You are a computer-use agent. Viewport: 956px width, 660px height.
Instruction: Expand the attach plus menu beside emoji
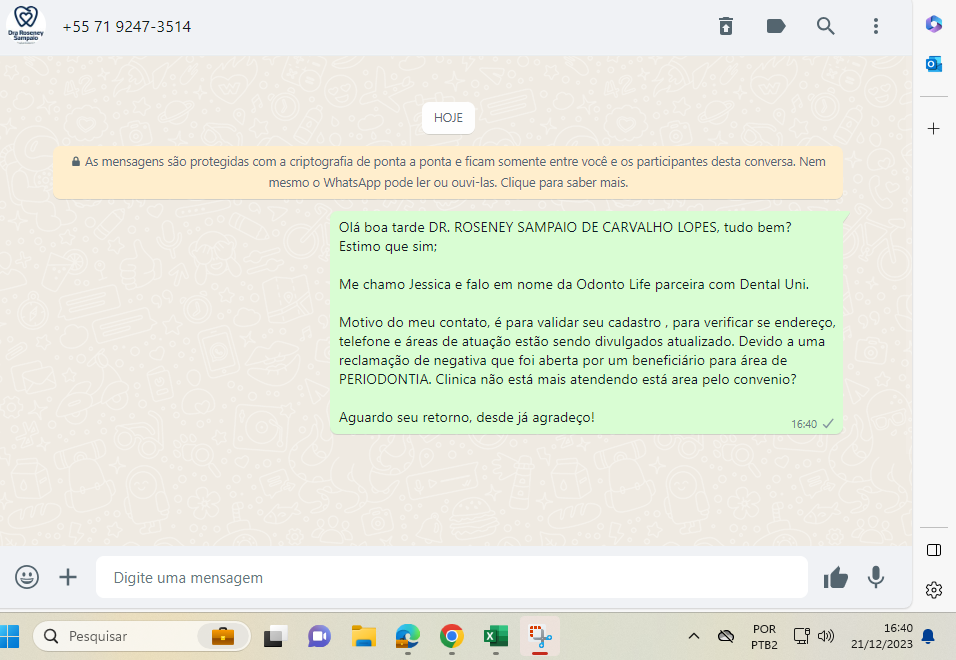[x=68, y=577]
